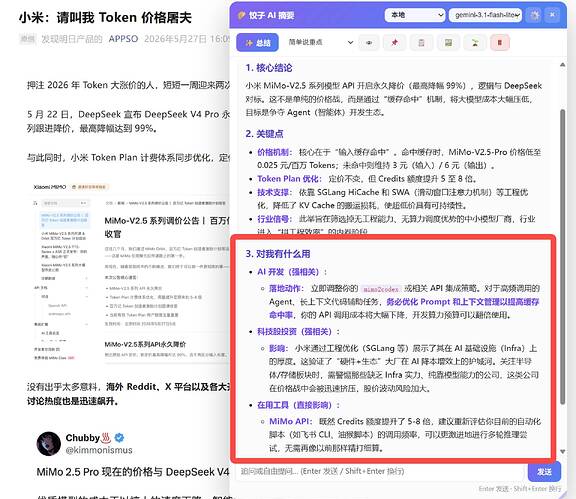Open the APPSO author link

pos(123,39)
